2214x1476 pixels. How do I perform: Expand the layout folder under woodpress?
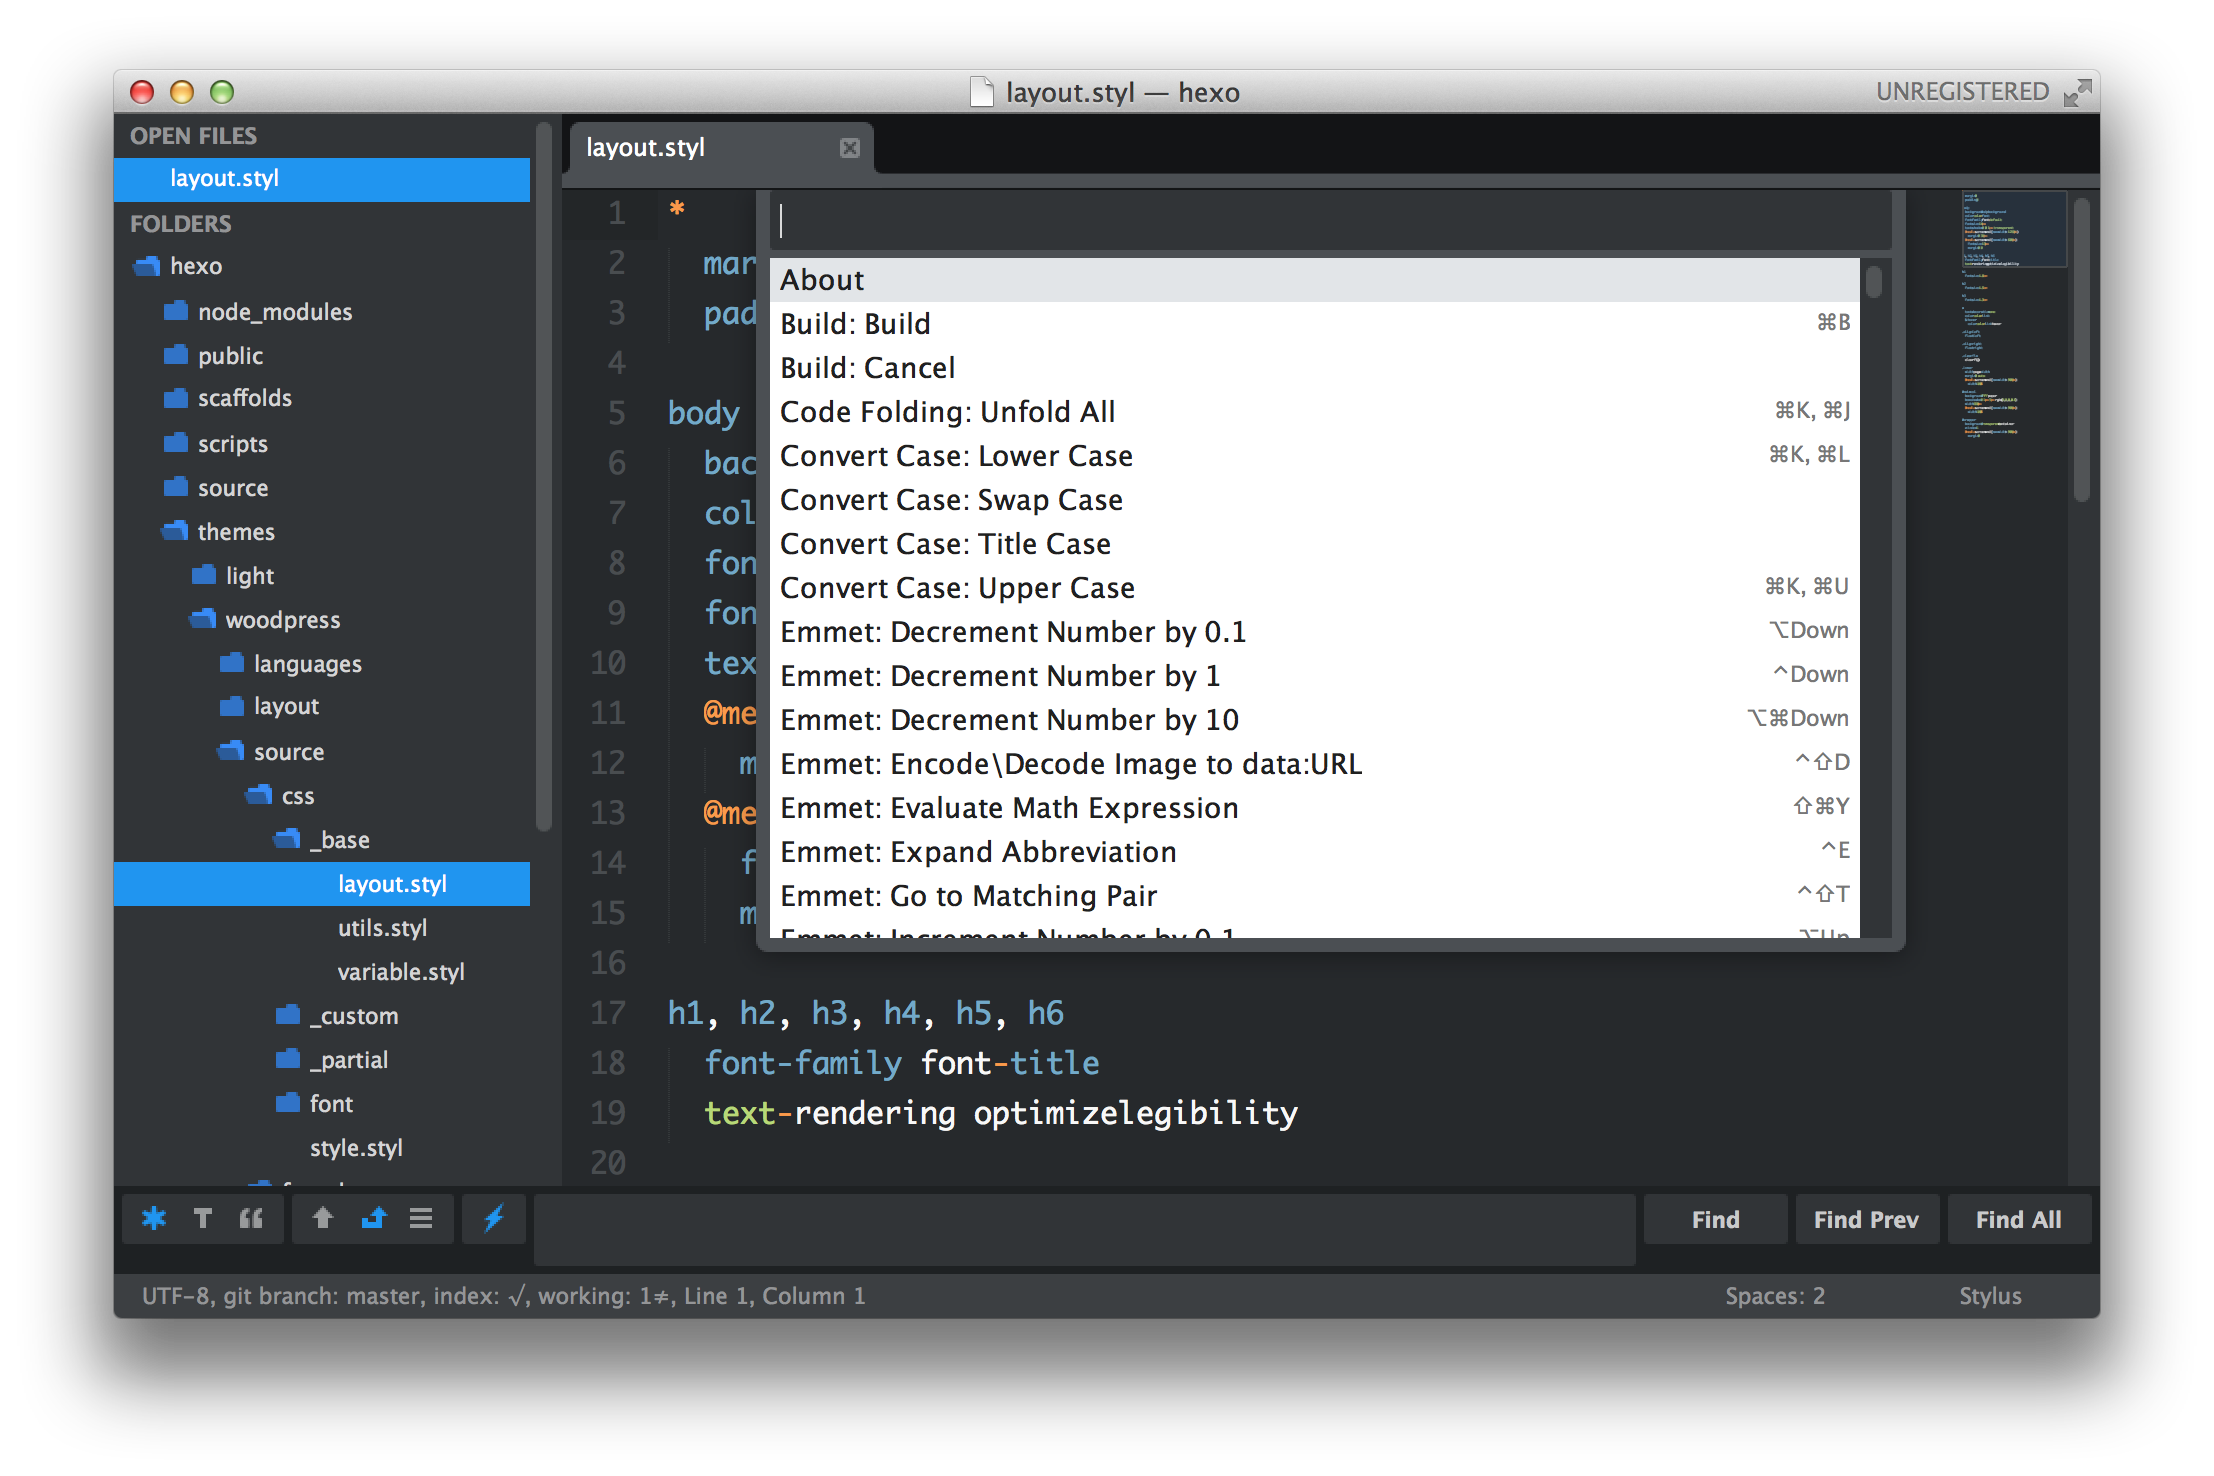(232, 706)
